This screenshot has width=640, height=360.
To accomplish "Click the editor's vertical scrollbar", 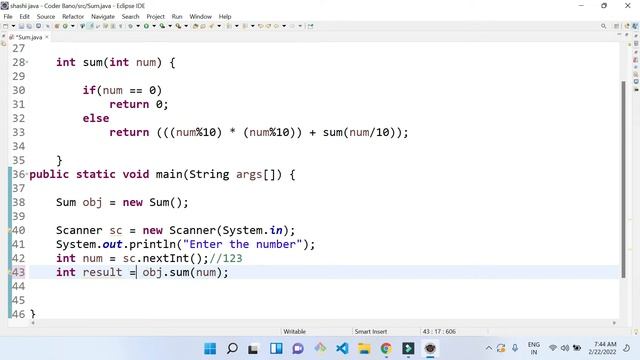I will click(623, 180).
